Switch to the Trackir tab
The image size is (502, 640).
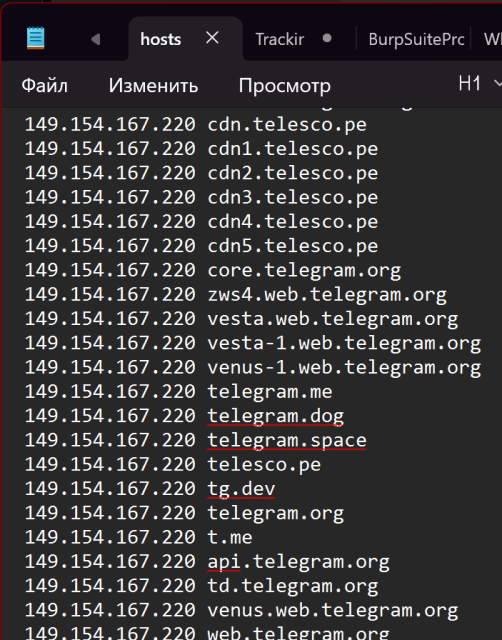pos(280,39)
